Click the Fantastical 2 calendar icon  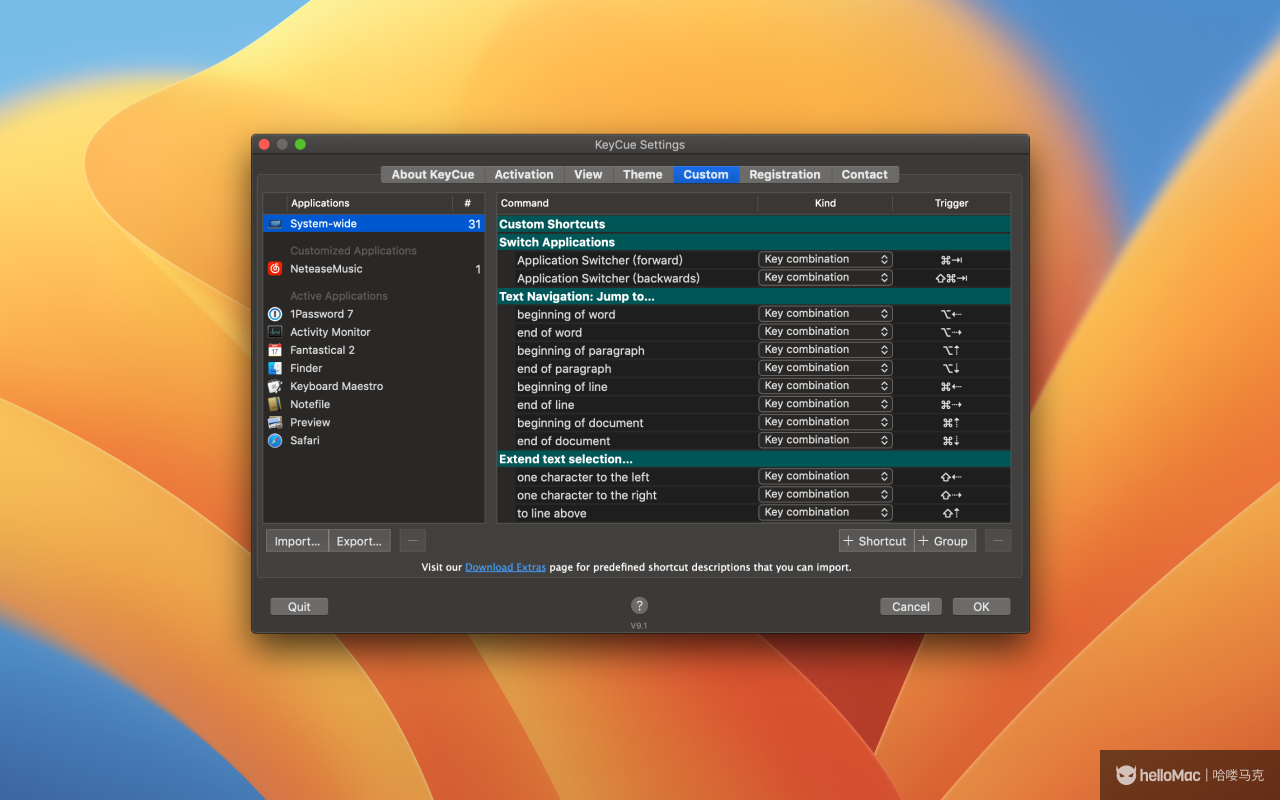[x=275, y=350]
